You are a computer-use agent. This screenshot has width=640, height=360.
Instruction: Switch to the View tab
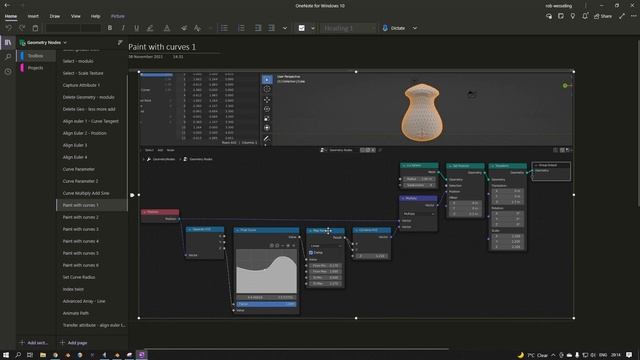(x=76, y=16)
